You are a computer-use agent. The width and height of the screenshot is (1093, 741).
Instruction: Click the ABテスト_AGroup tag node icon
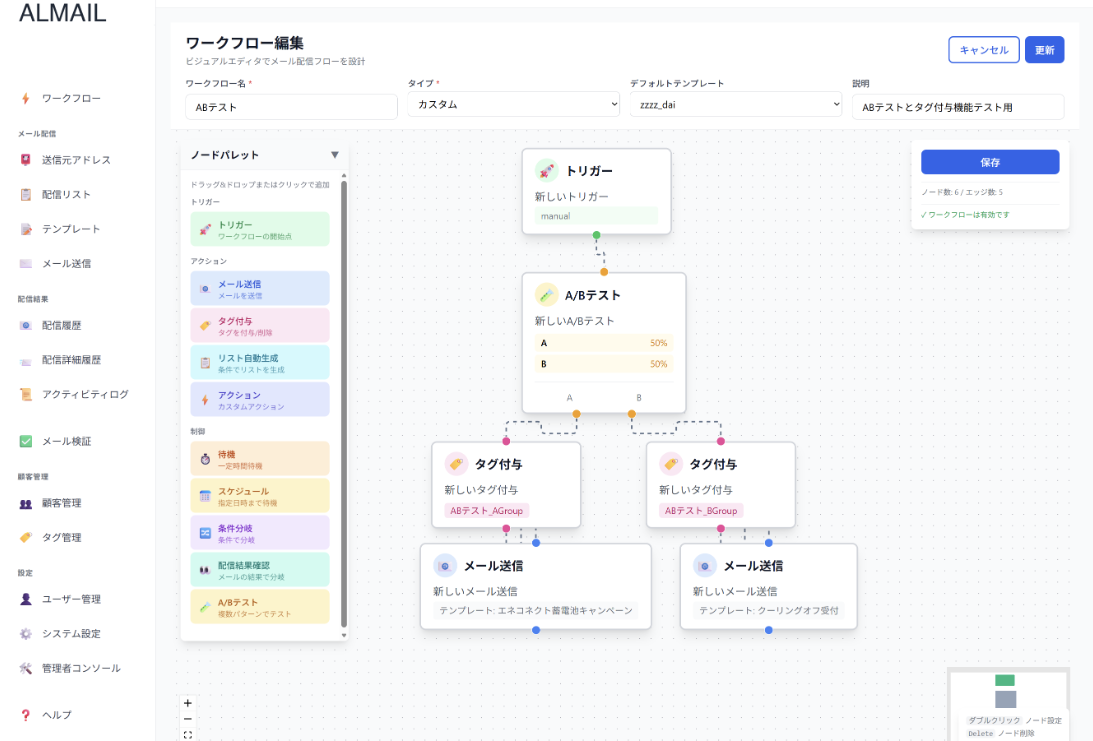coord(456,464)
